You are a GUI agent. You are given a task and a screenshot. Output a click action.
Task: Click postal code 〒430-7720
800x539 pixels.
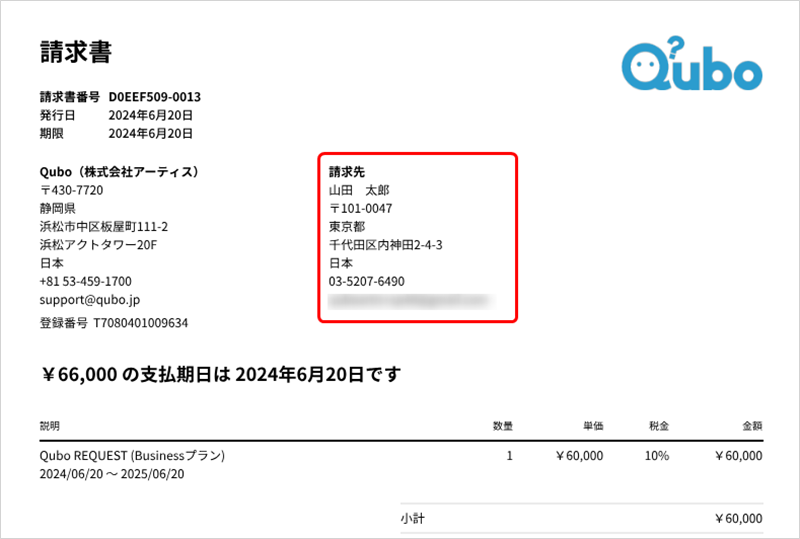(71, 190)
